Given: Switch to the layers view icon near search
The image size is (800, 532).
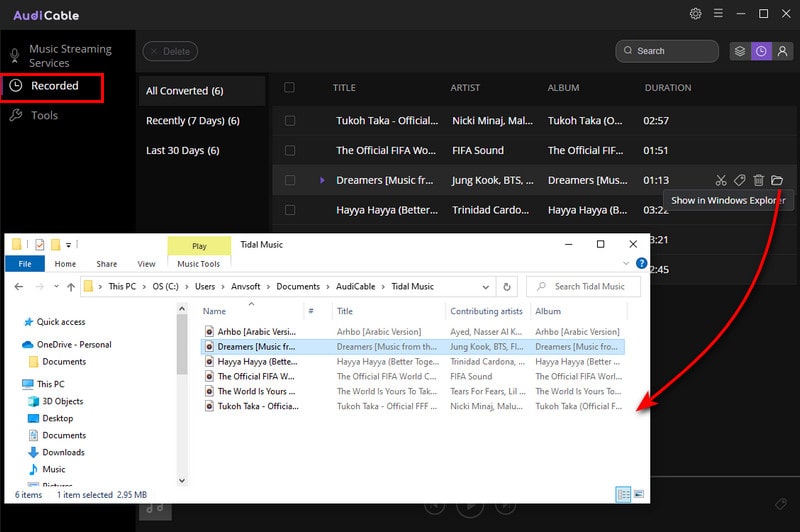Looking at the screenshot, I should point(738,51).
